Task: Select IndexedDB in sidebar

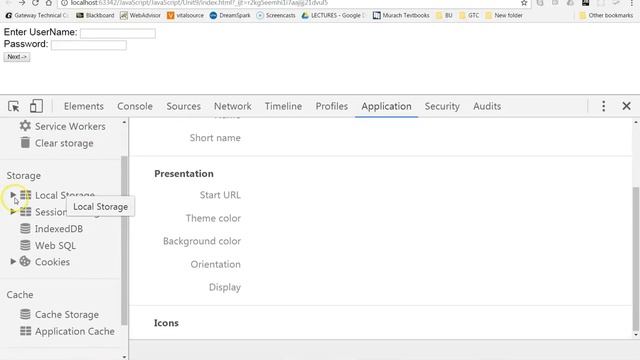Action: [x=59, y=229]
